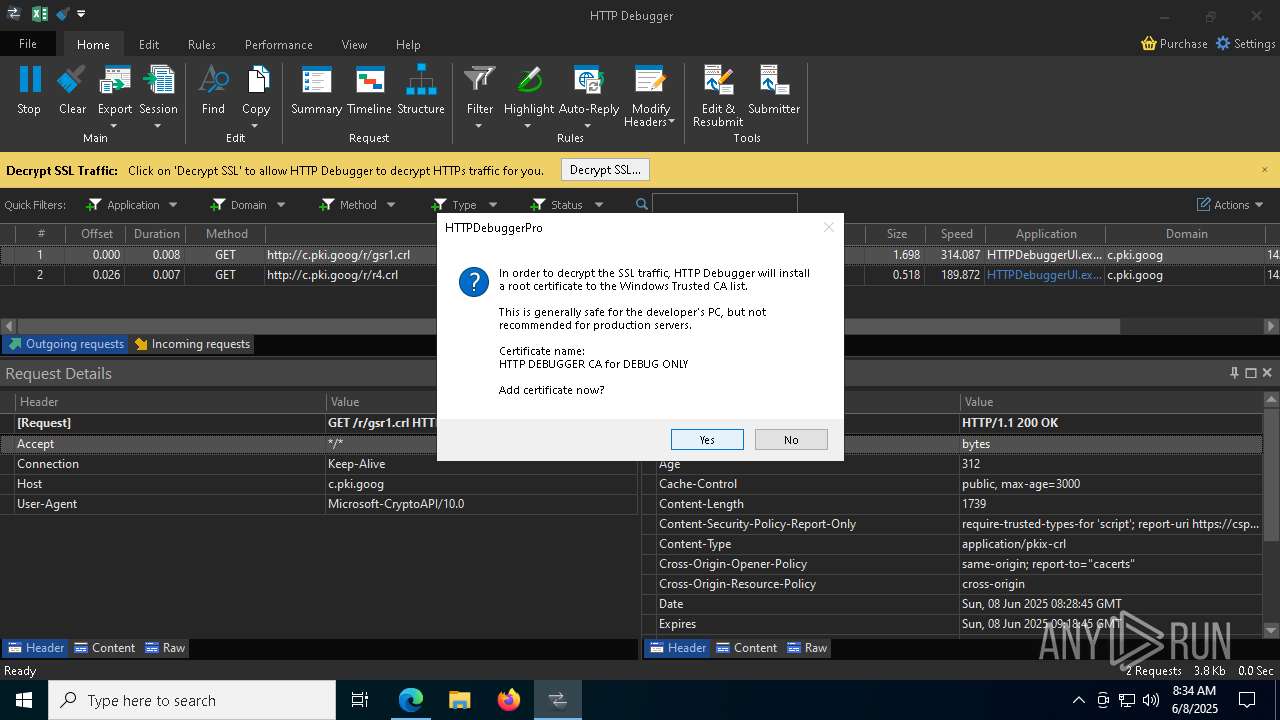Click the User-Agent header row
The image size is (1280, 720).
coord(320,504)
